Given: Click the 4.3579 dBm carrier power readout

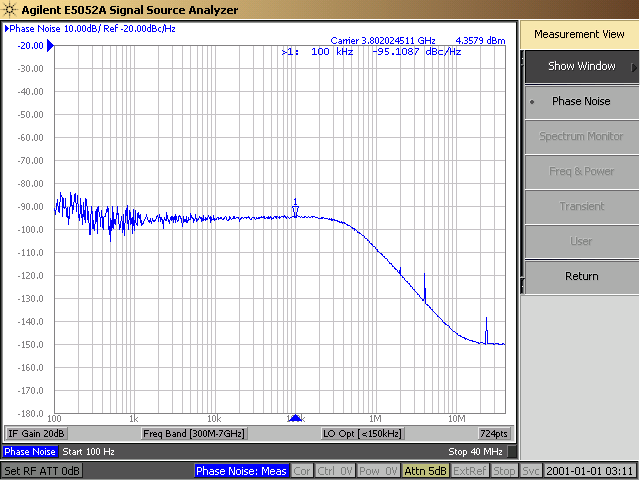Looking at the screenshot, I should pyautogui.click(x=480, y=40).
